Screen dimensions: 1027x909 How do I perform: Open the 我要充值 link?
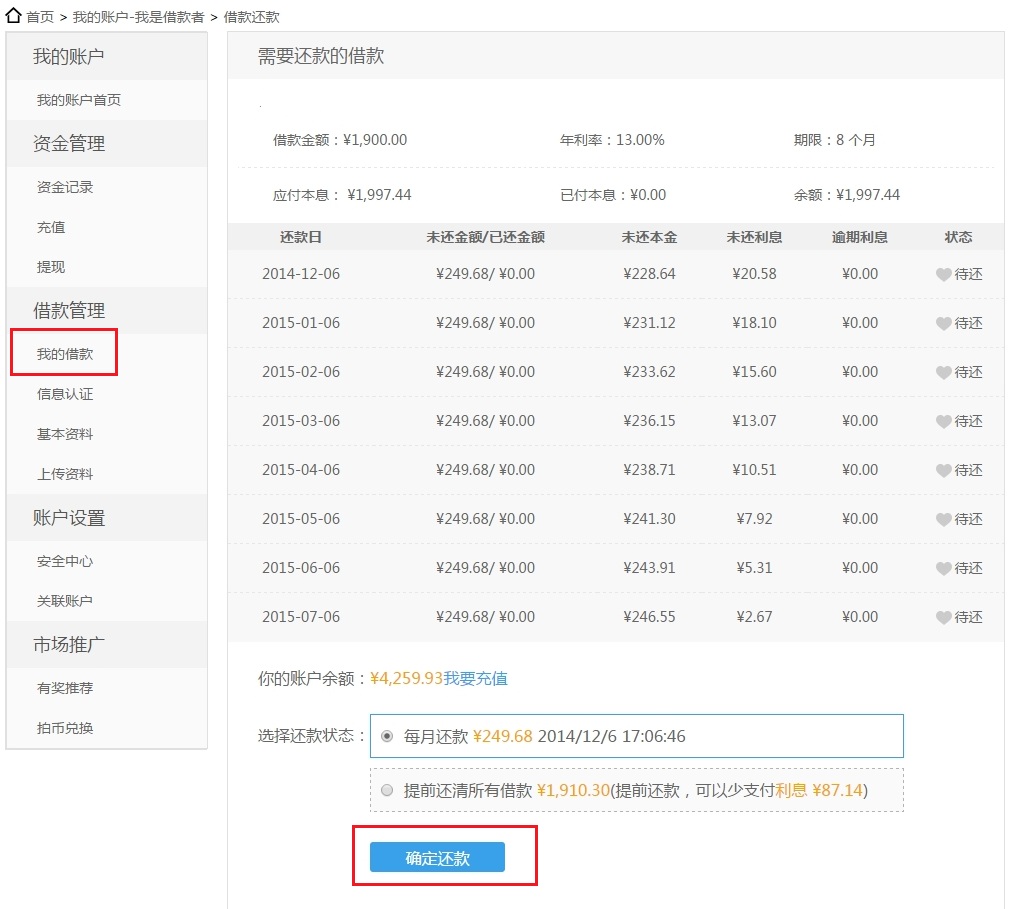point(476,678)
